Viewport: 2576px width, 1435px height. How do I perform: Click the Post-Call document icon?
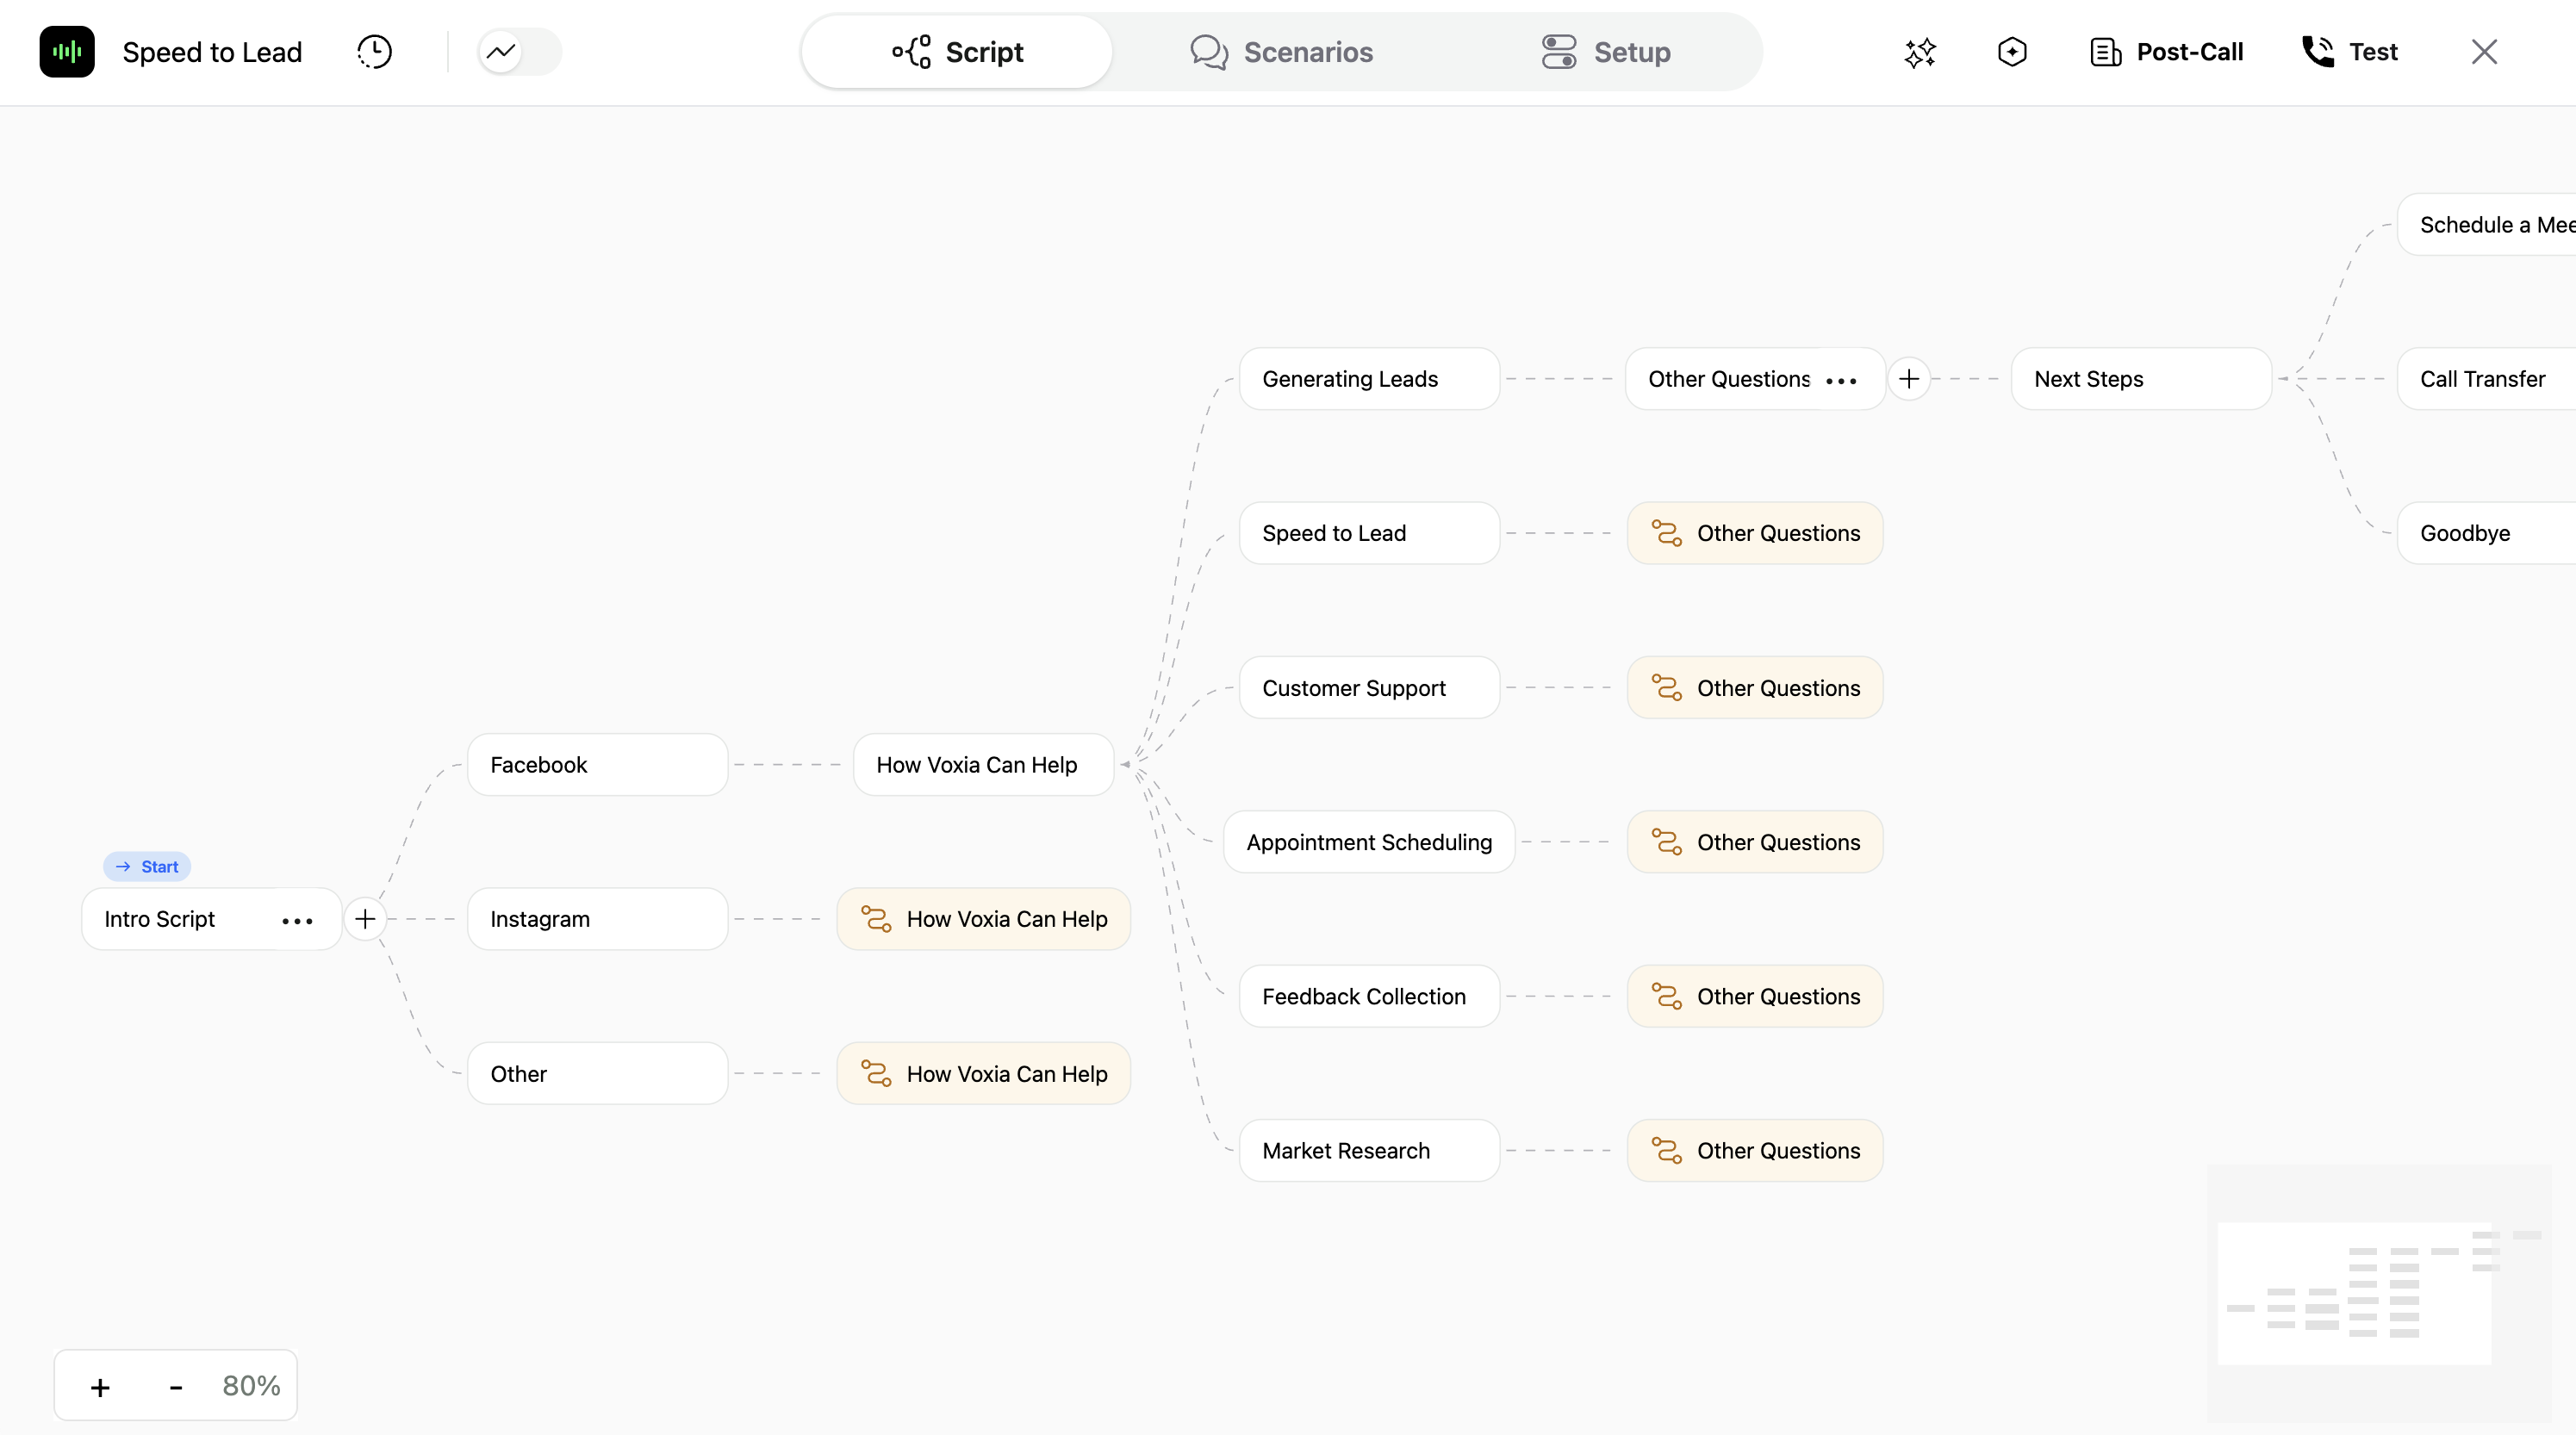point(2105,52)
